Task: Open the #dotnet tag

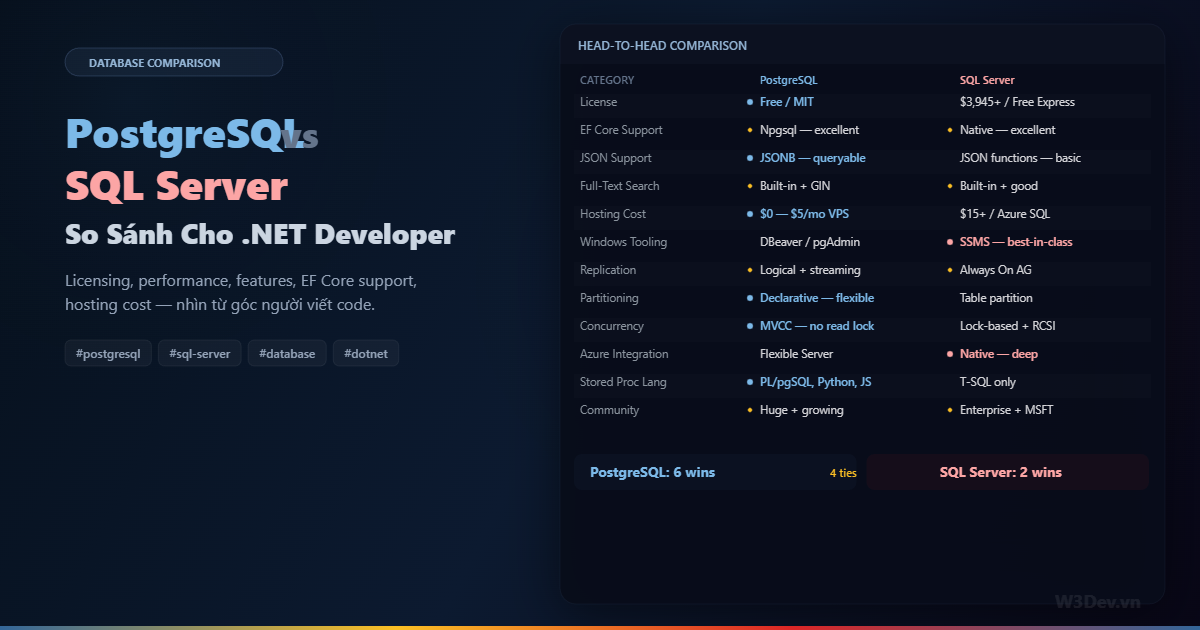Action: (x=366, y=353)
